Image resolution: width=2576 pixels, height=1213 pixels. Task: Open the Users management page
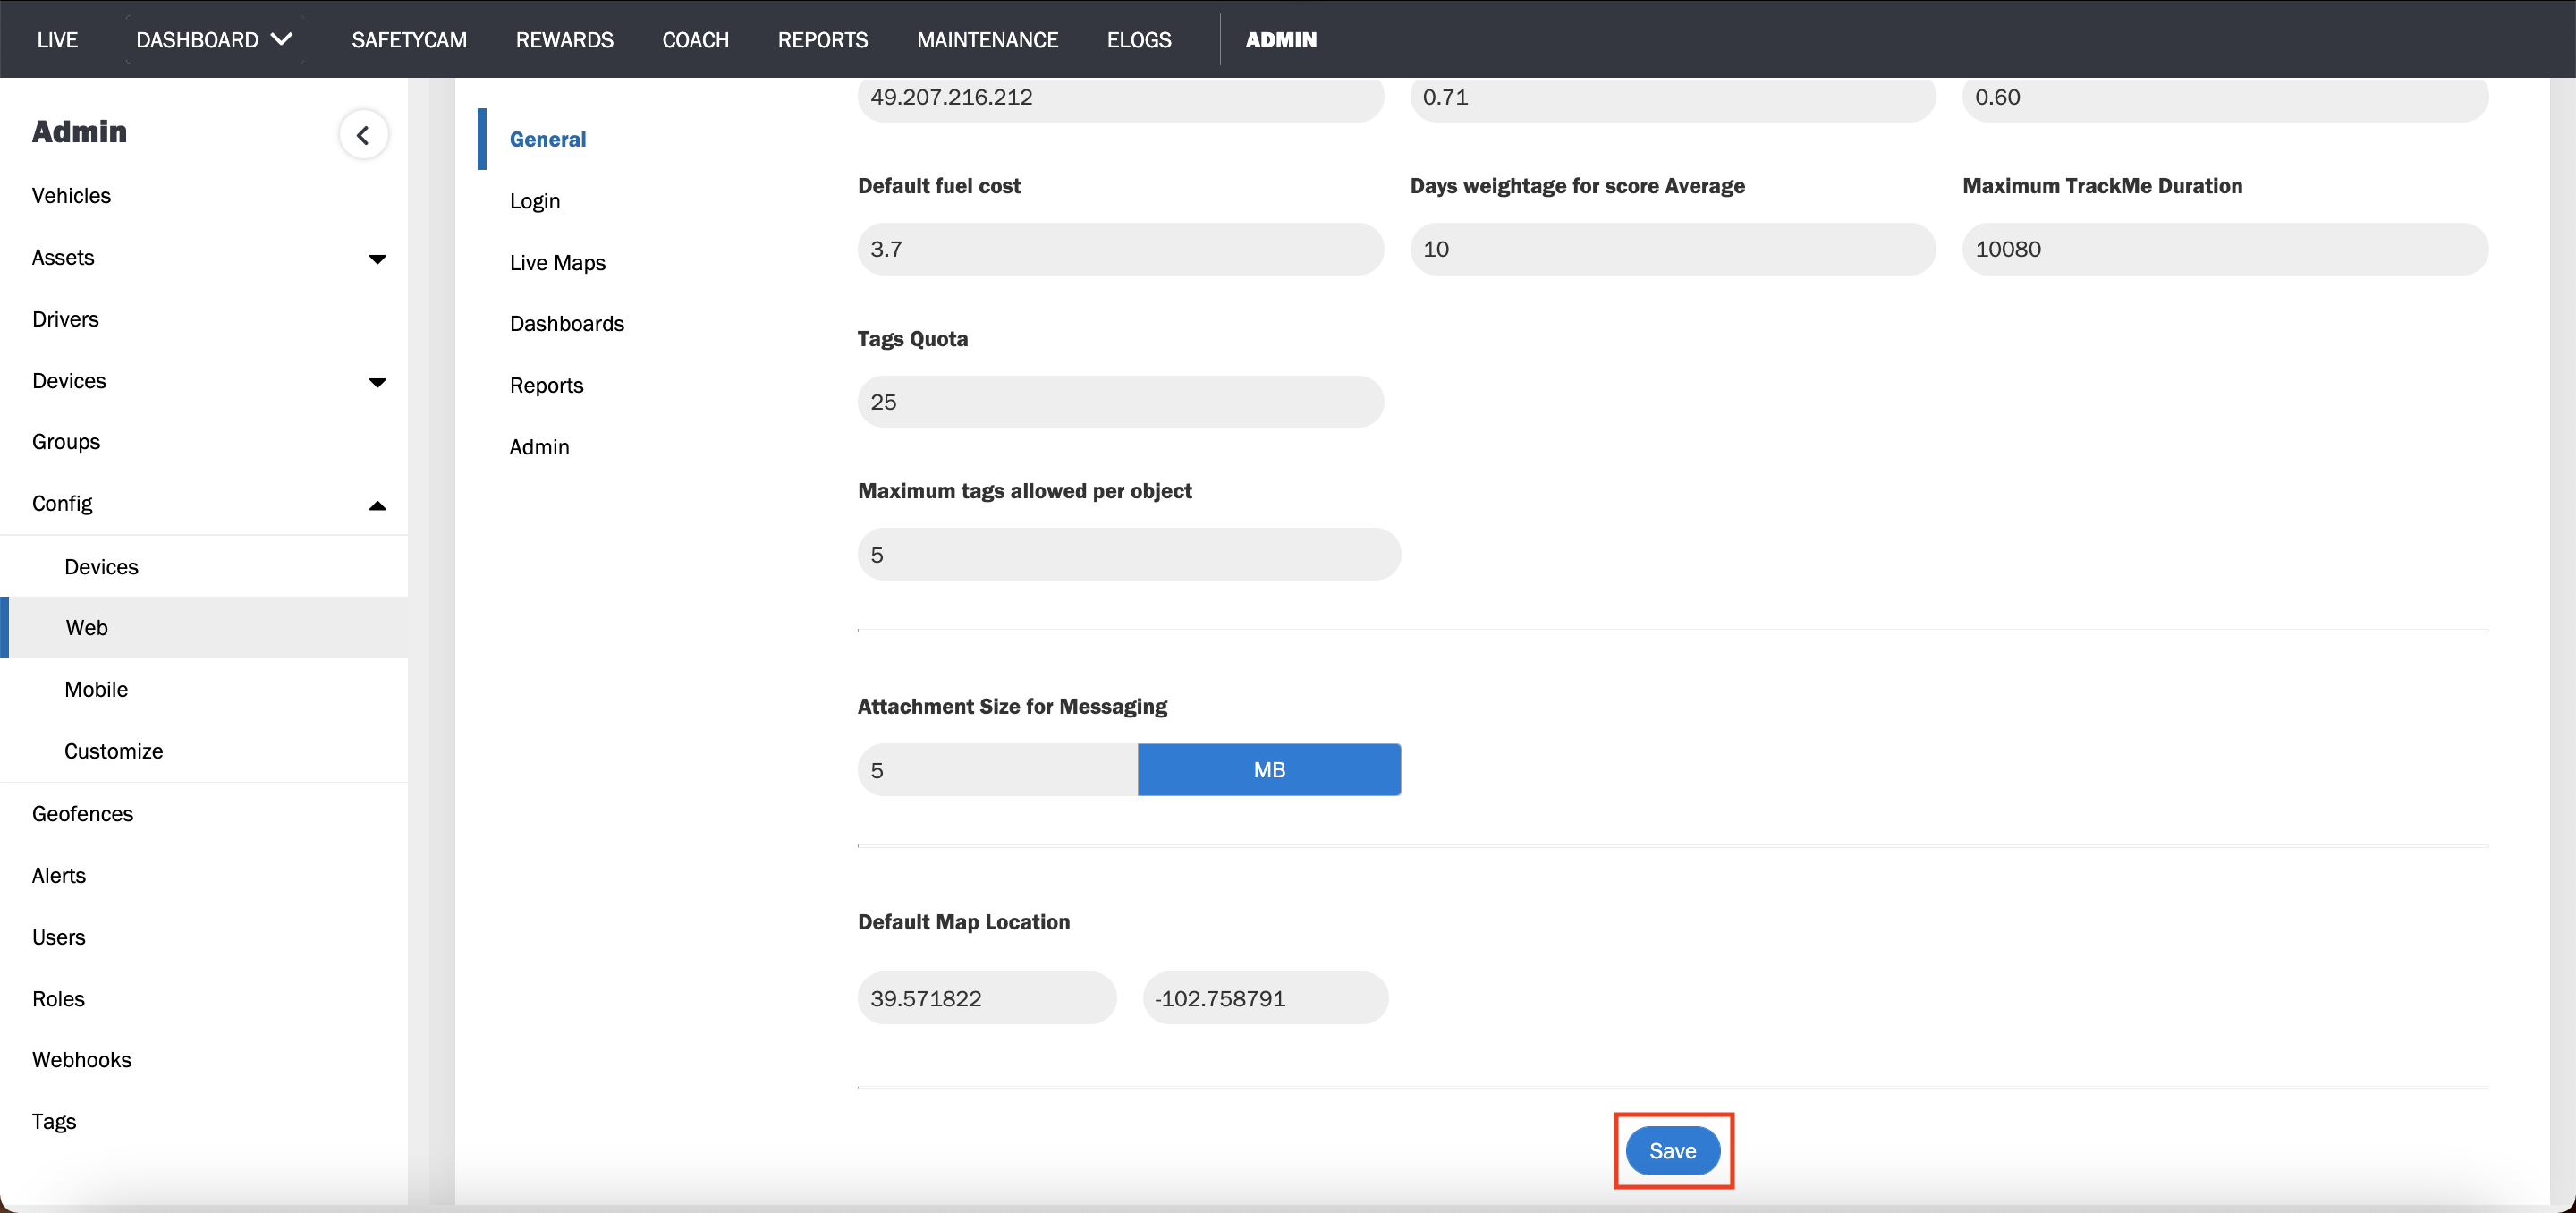[x=59, y=937]
